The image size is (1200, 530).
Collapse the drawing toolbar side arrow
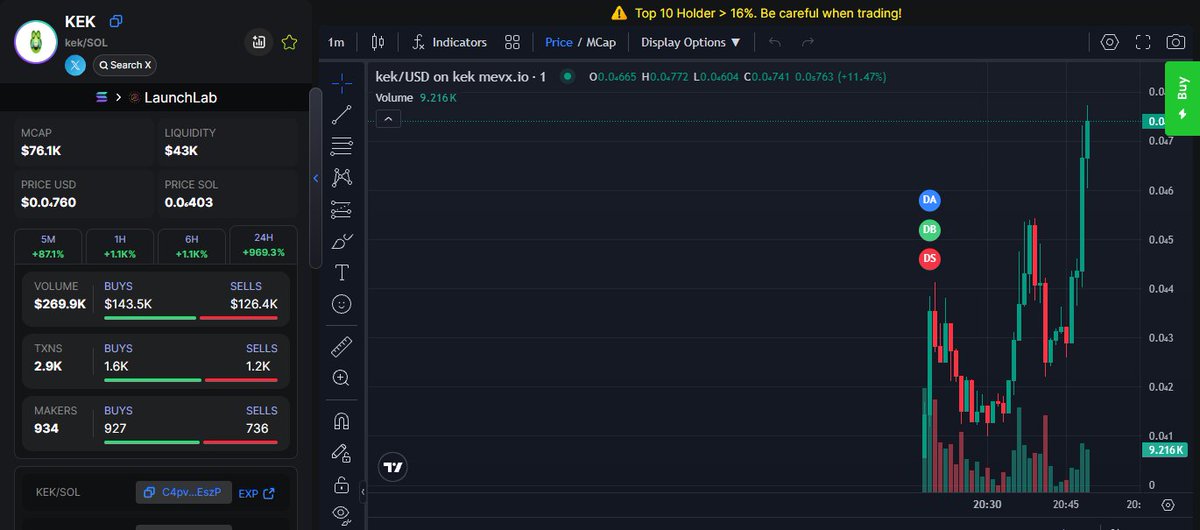tap(363, 492)
